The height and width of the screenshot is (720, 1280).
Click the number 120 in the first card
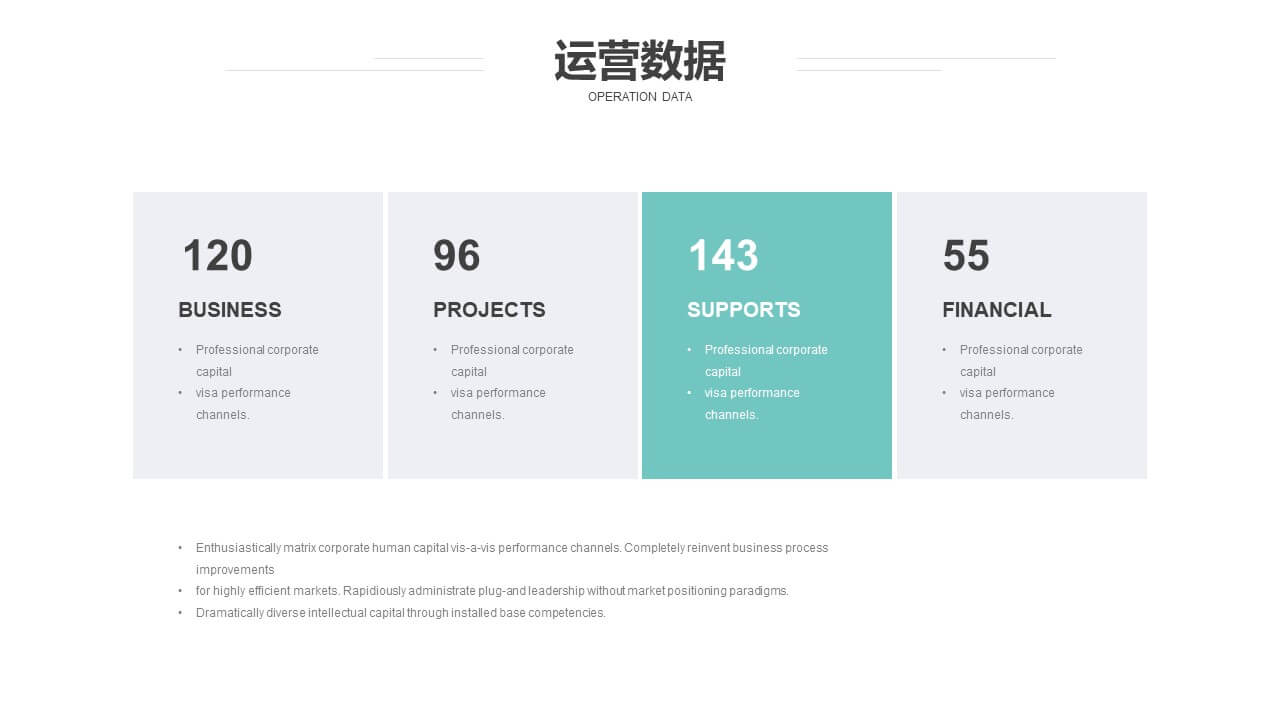(x=217, y=256)
